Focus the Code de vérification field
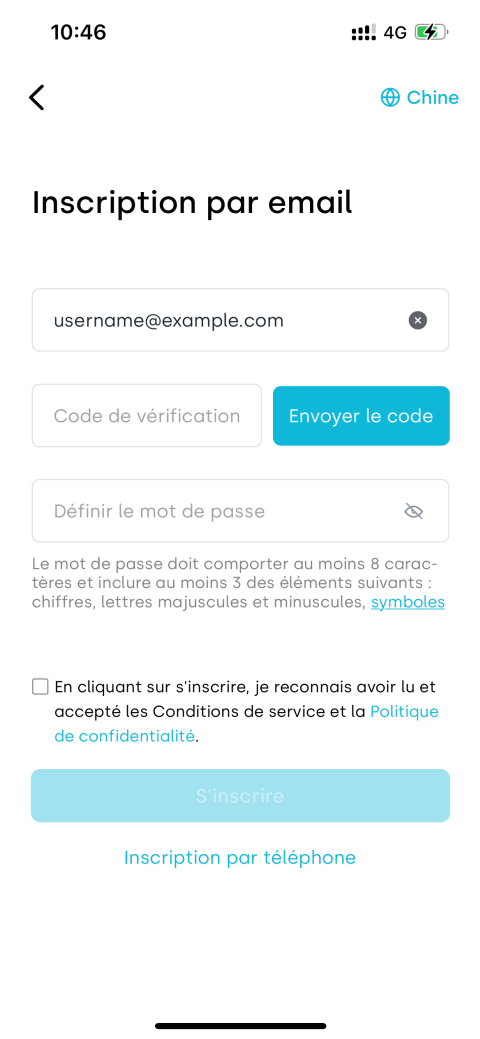The image size is (480, 1039). point(147,416)
